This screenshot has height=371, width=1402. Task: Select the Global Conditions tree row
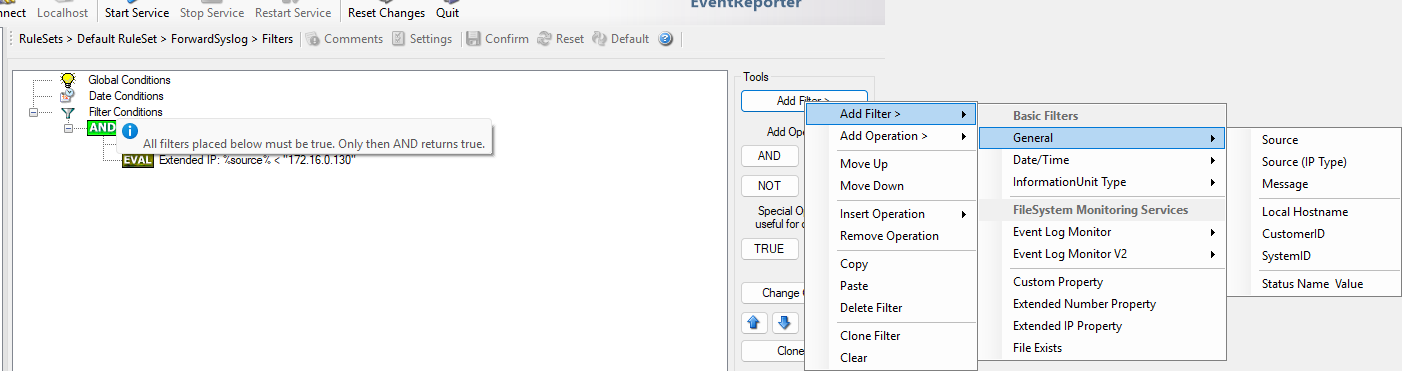129,79
